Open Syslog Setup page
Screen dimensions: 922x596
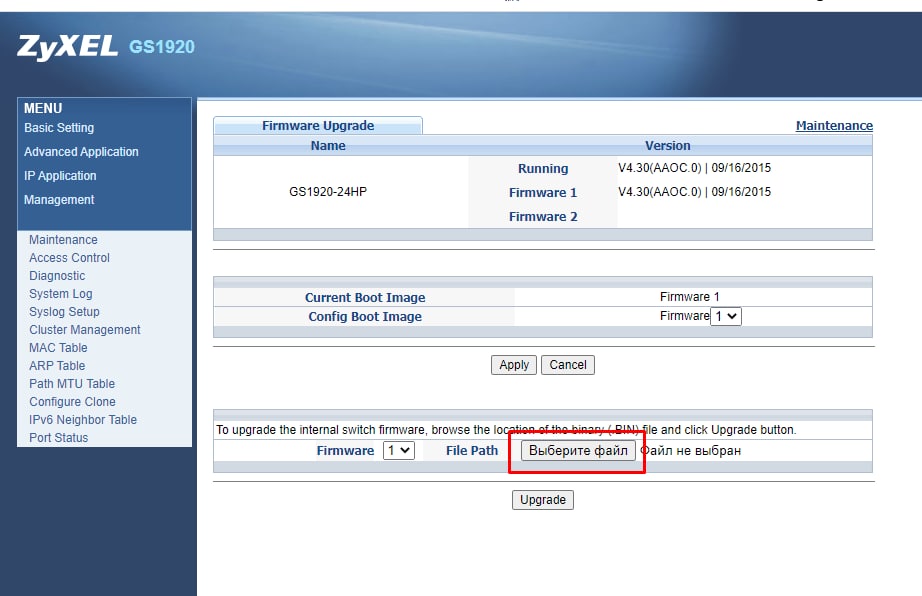pyautogui.click(x=64, y=312)
